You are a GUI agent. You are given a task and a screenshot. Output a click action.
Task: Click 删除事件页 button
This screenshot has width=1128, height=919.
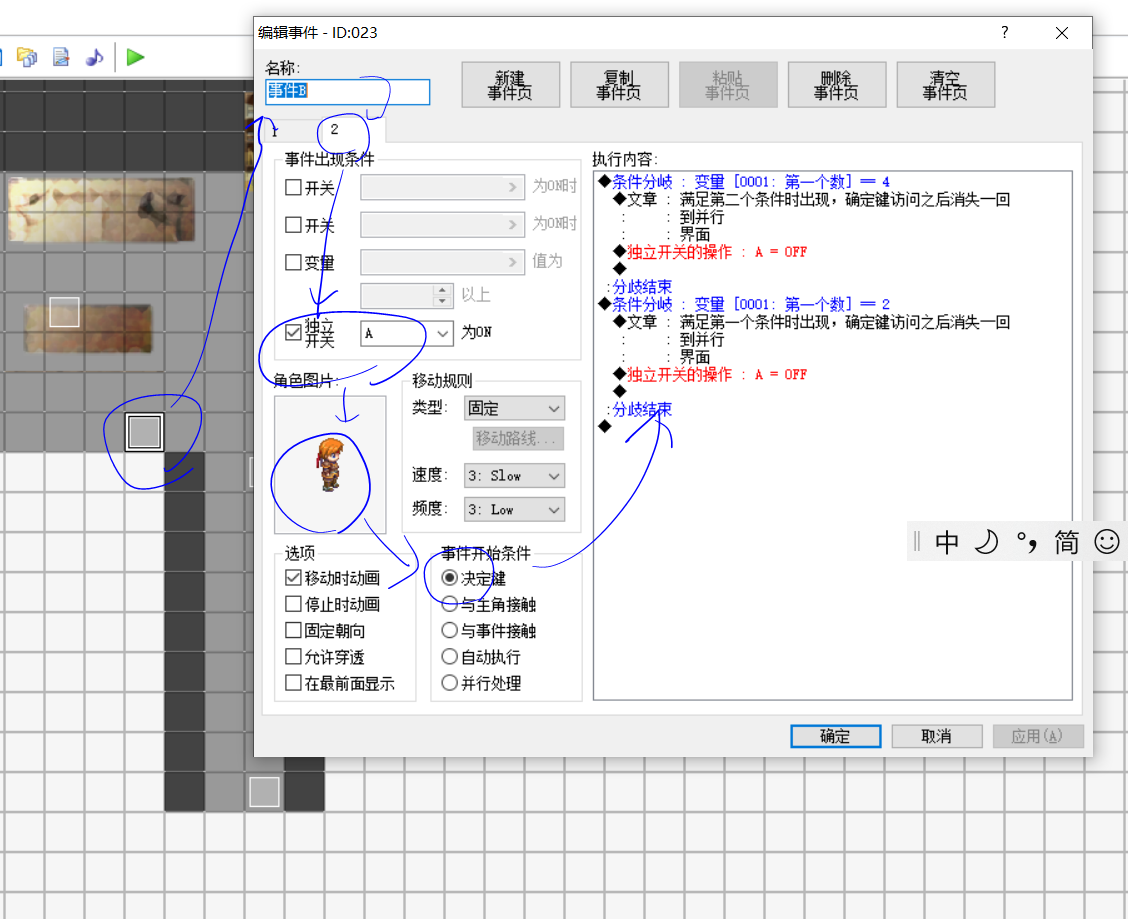pos(837,85)
